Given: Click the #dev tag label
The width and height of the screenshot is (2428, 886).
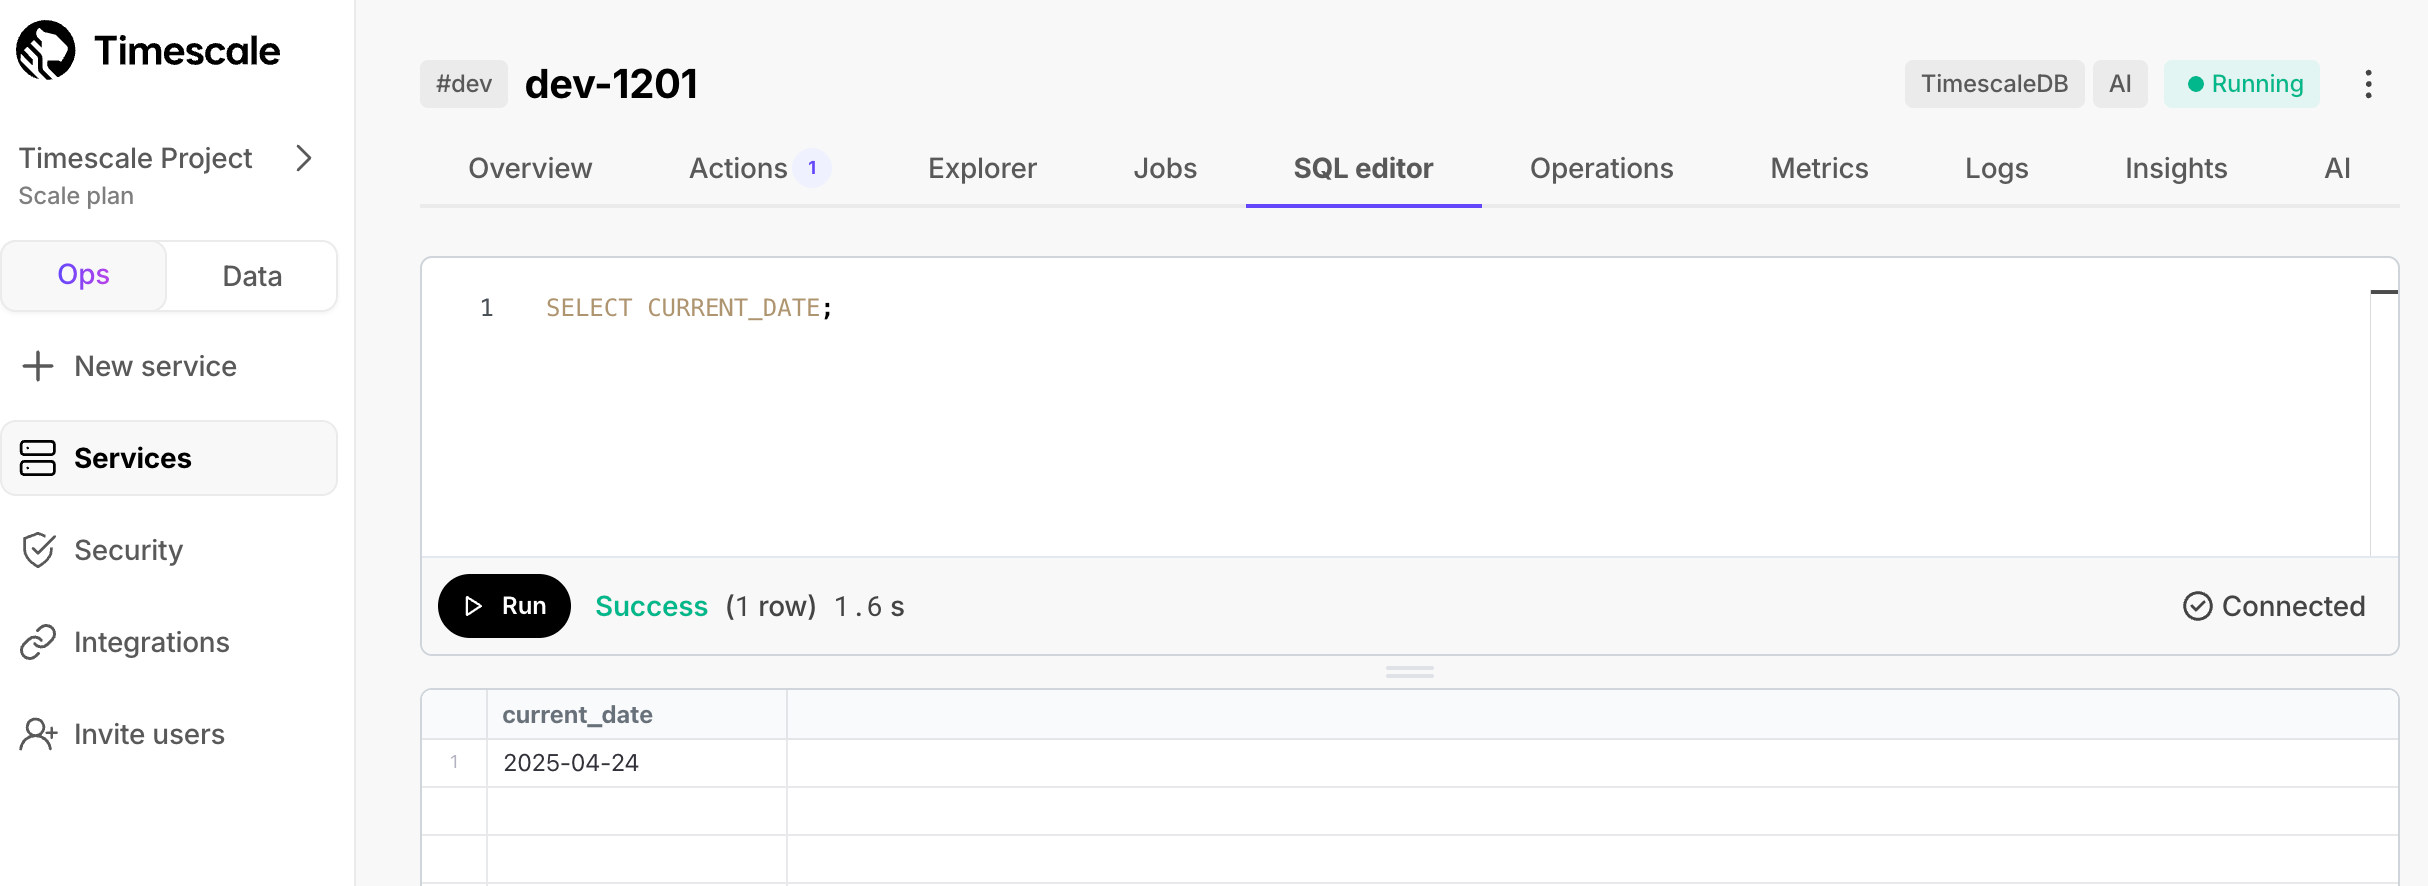Looking at the screenshot, I should coord(464,84).
